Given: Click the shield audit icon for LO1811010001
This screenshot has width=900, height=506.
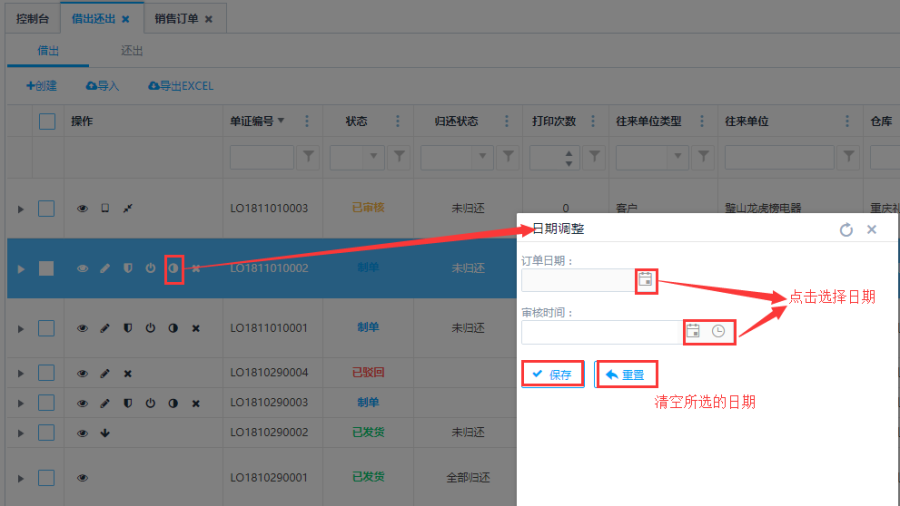Looking at the screenshot, I should [127, 328].
